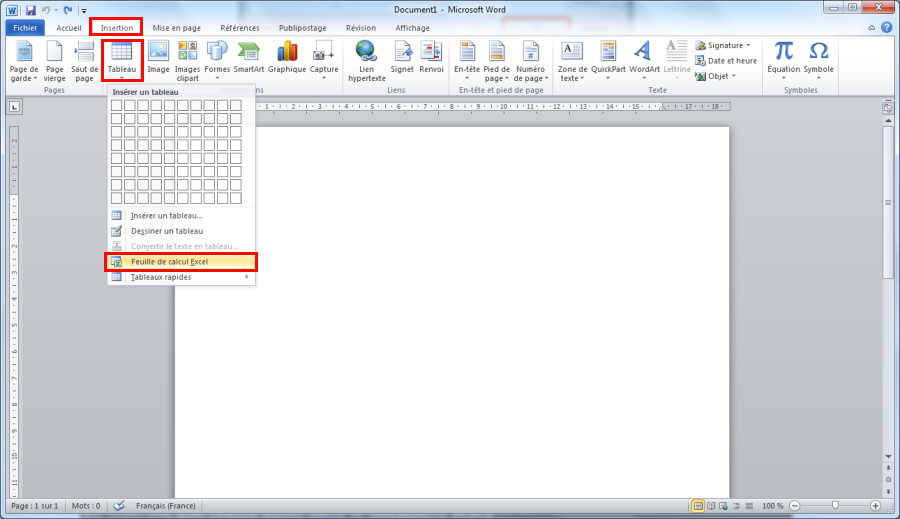Open the QuickPart gallery
Image resolution: width=900 pixels, height=519 pixels.
(608, 60)
